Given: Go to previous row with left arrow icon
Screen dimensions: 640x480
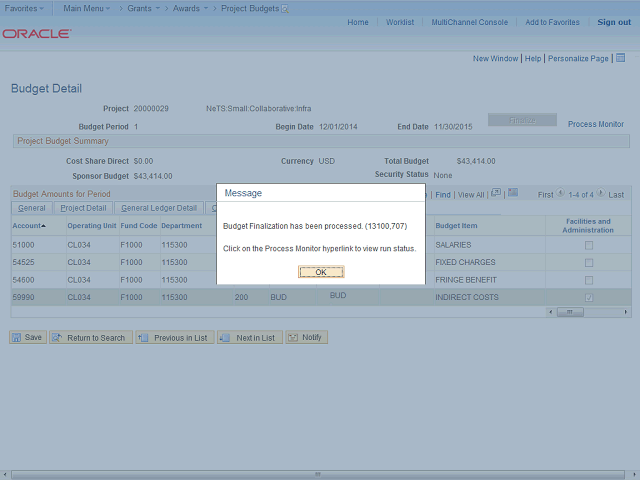Looking at the screenshot, I should [x=561, y=194].
